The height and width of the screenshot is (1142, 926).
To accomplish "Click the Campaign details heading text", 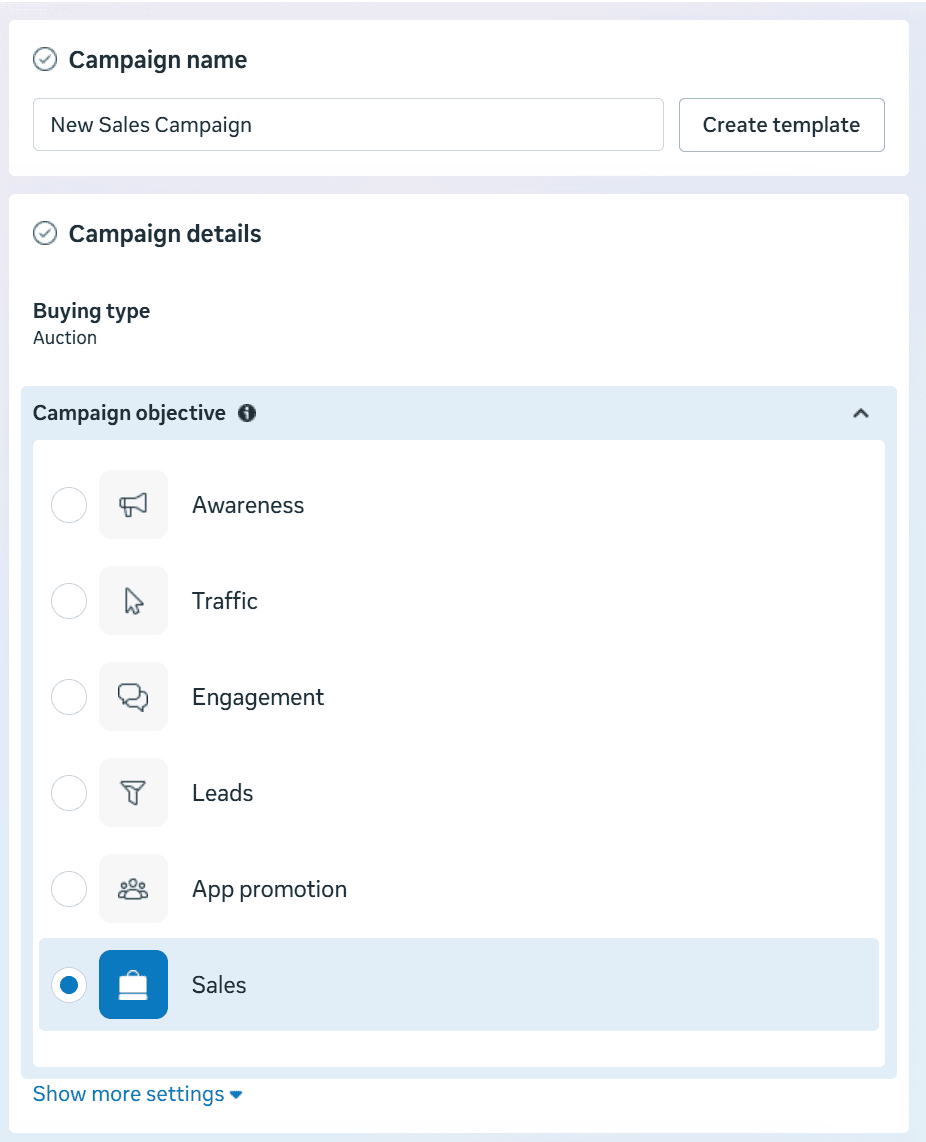I will (165, 234).
